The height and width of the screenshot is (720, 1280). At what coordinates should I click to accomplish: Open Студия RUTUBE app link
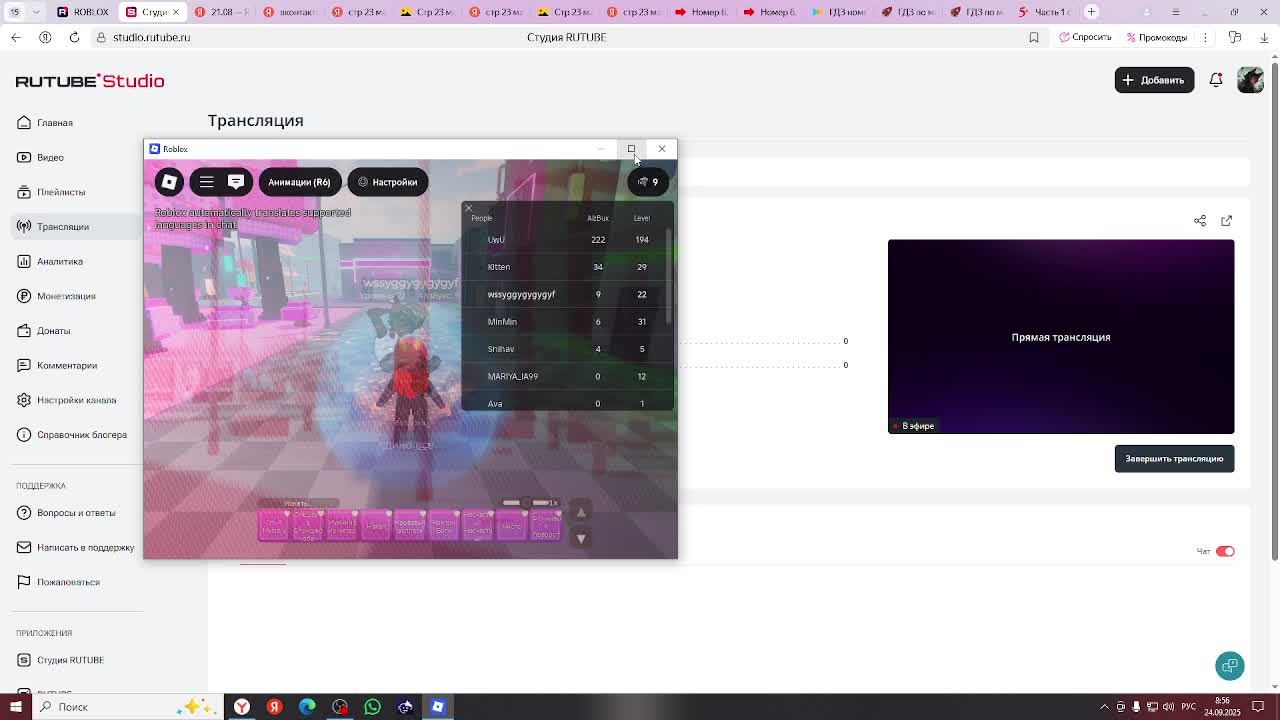70,660
